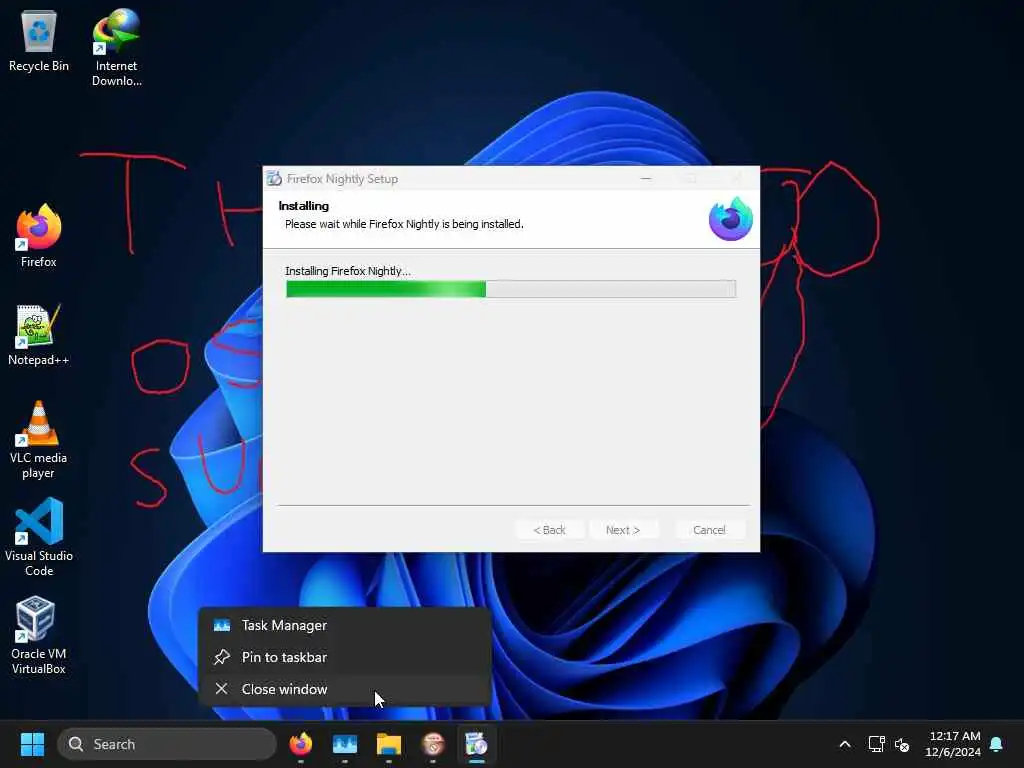Click the Next > button in the installer
1024x768 pixels.
point(623,530)
